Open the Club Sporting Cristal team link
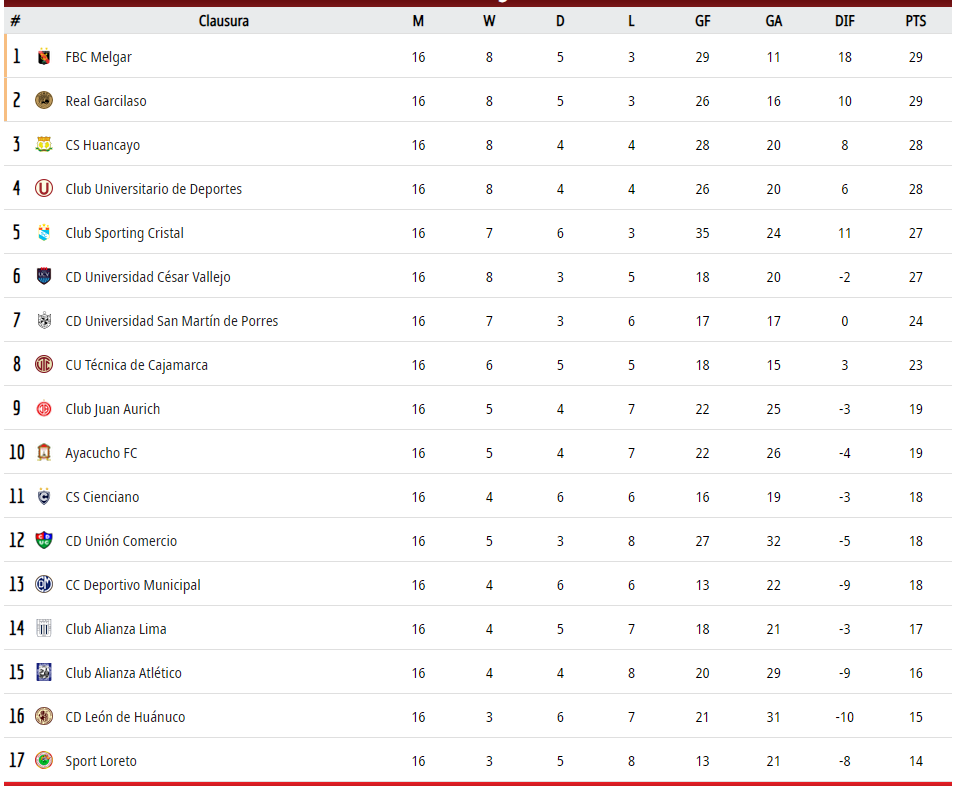953x786 pixels. 125,233
